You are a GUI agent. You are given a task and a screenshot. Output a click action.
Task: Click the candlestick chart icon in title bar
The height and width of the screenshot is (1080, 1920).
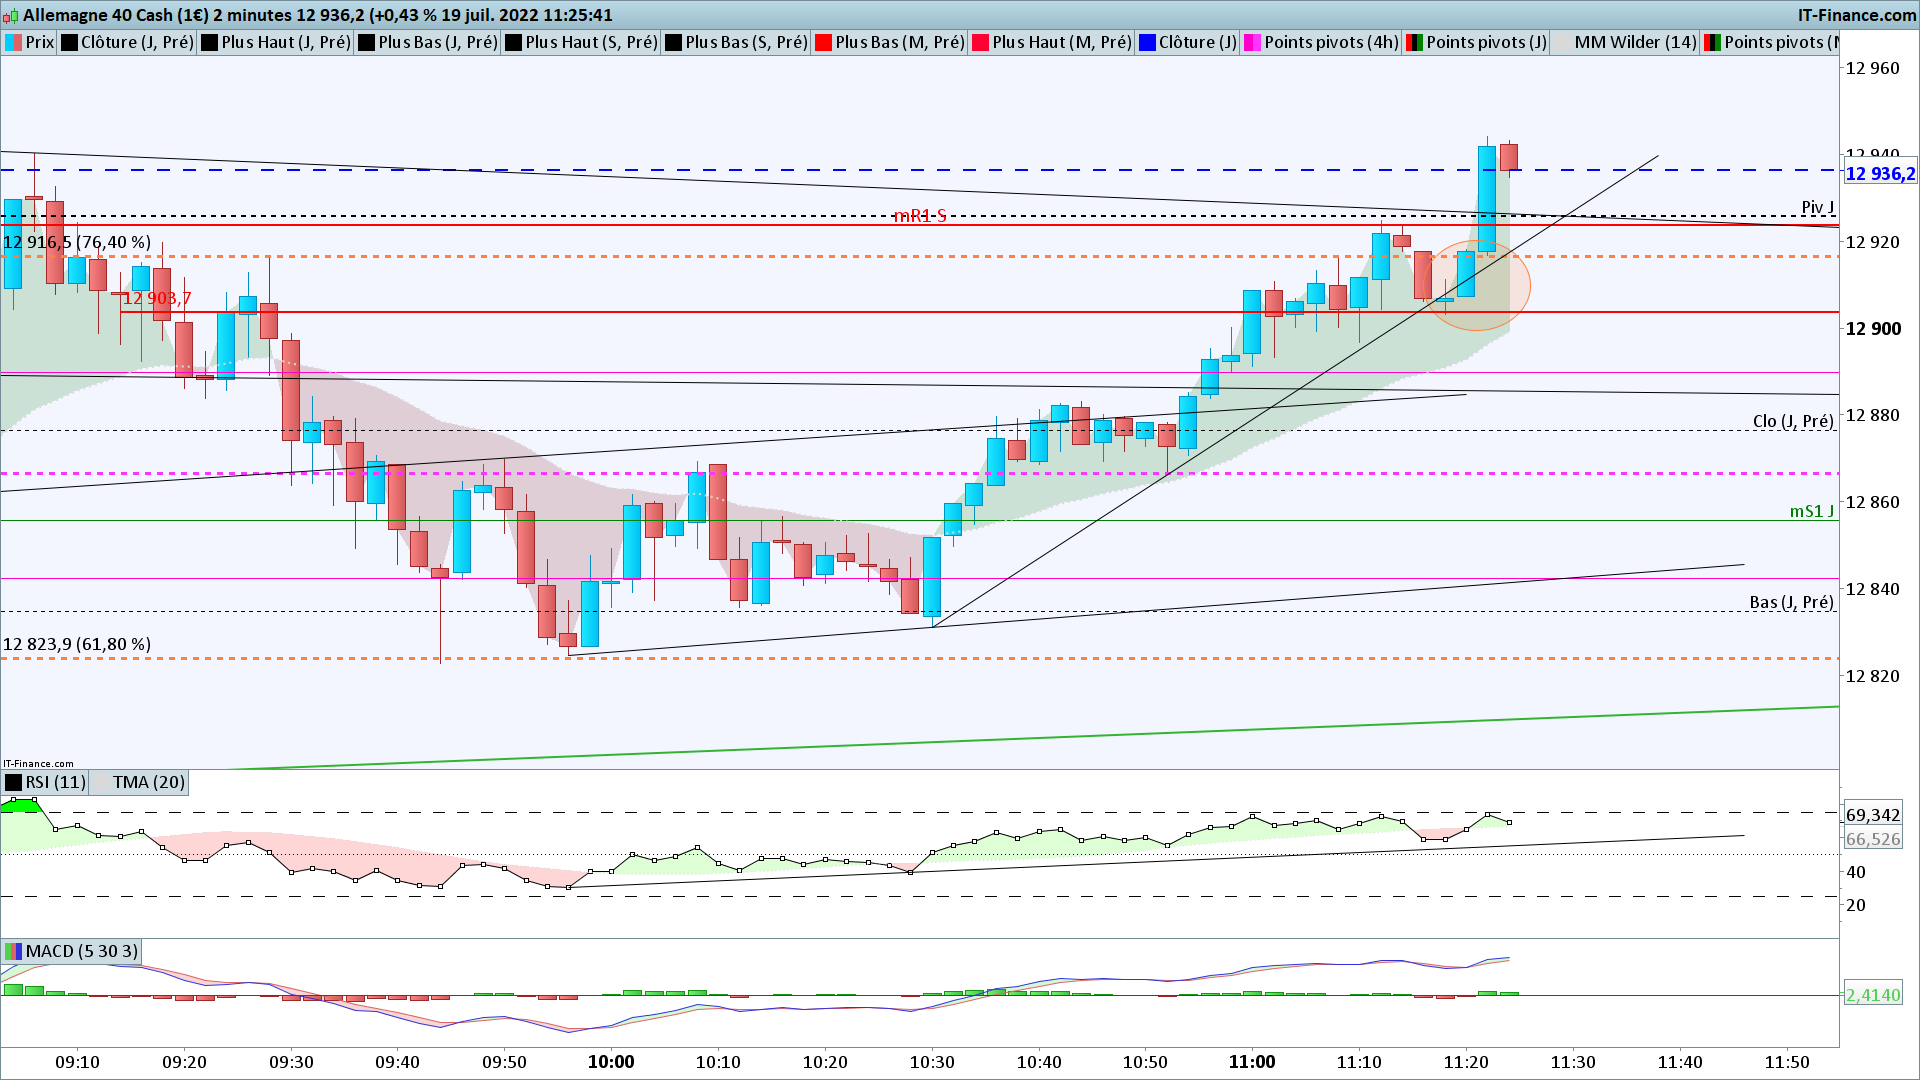click(x=11, y=16)
